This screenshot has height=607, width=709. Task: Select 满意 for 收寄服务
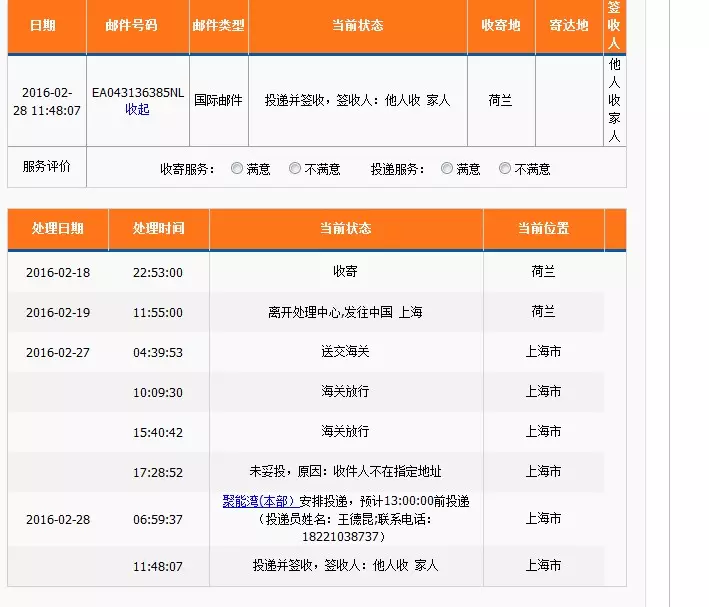pos(236,168)
